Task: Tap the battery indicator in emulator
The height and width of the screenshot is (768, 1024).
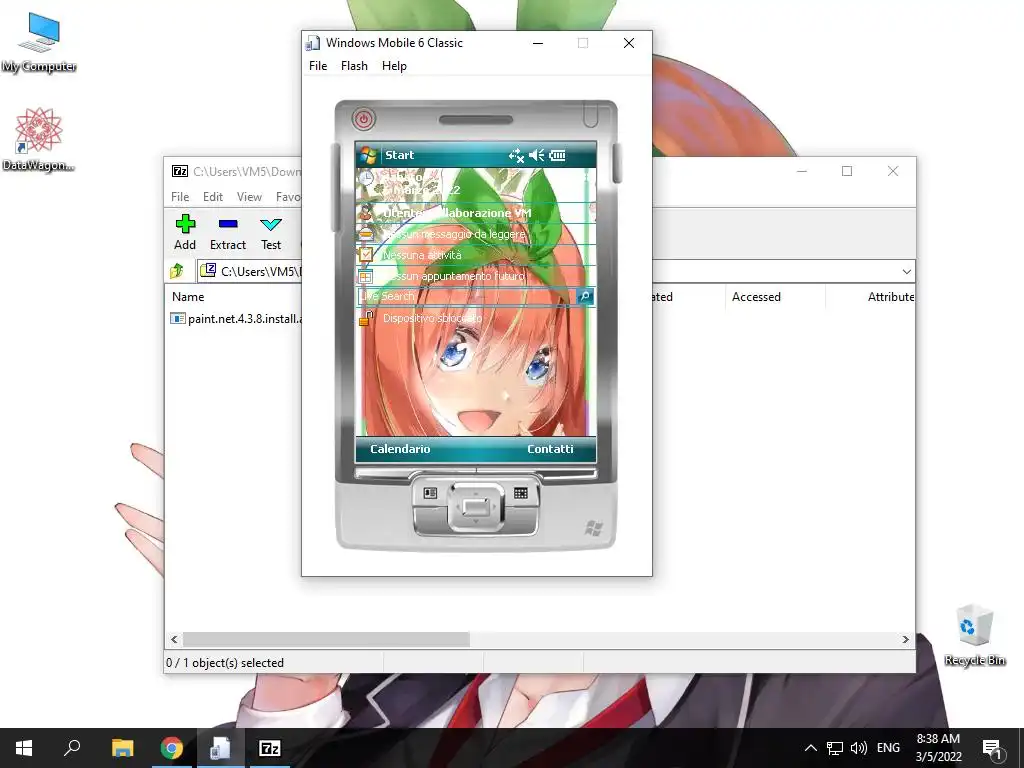Action: [558, 155]
